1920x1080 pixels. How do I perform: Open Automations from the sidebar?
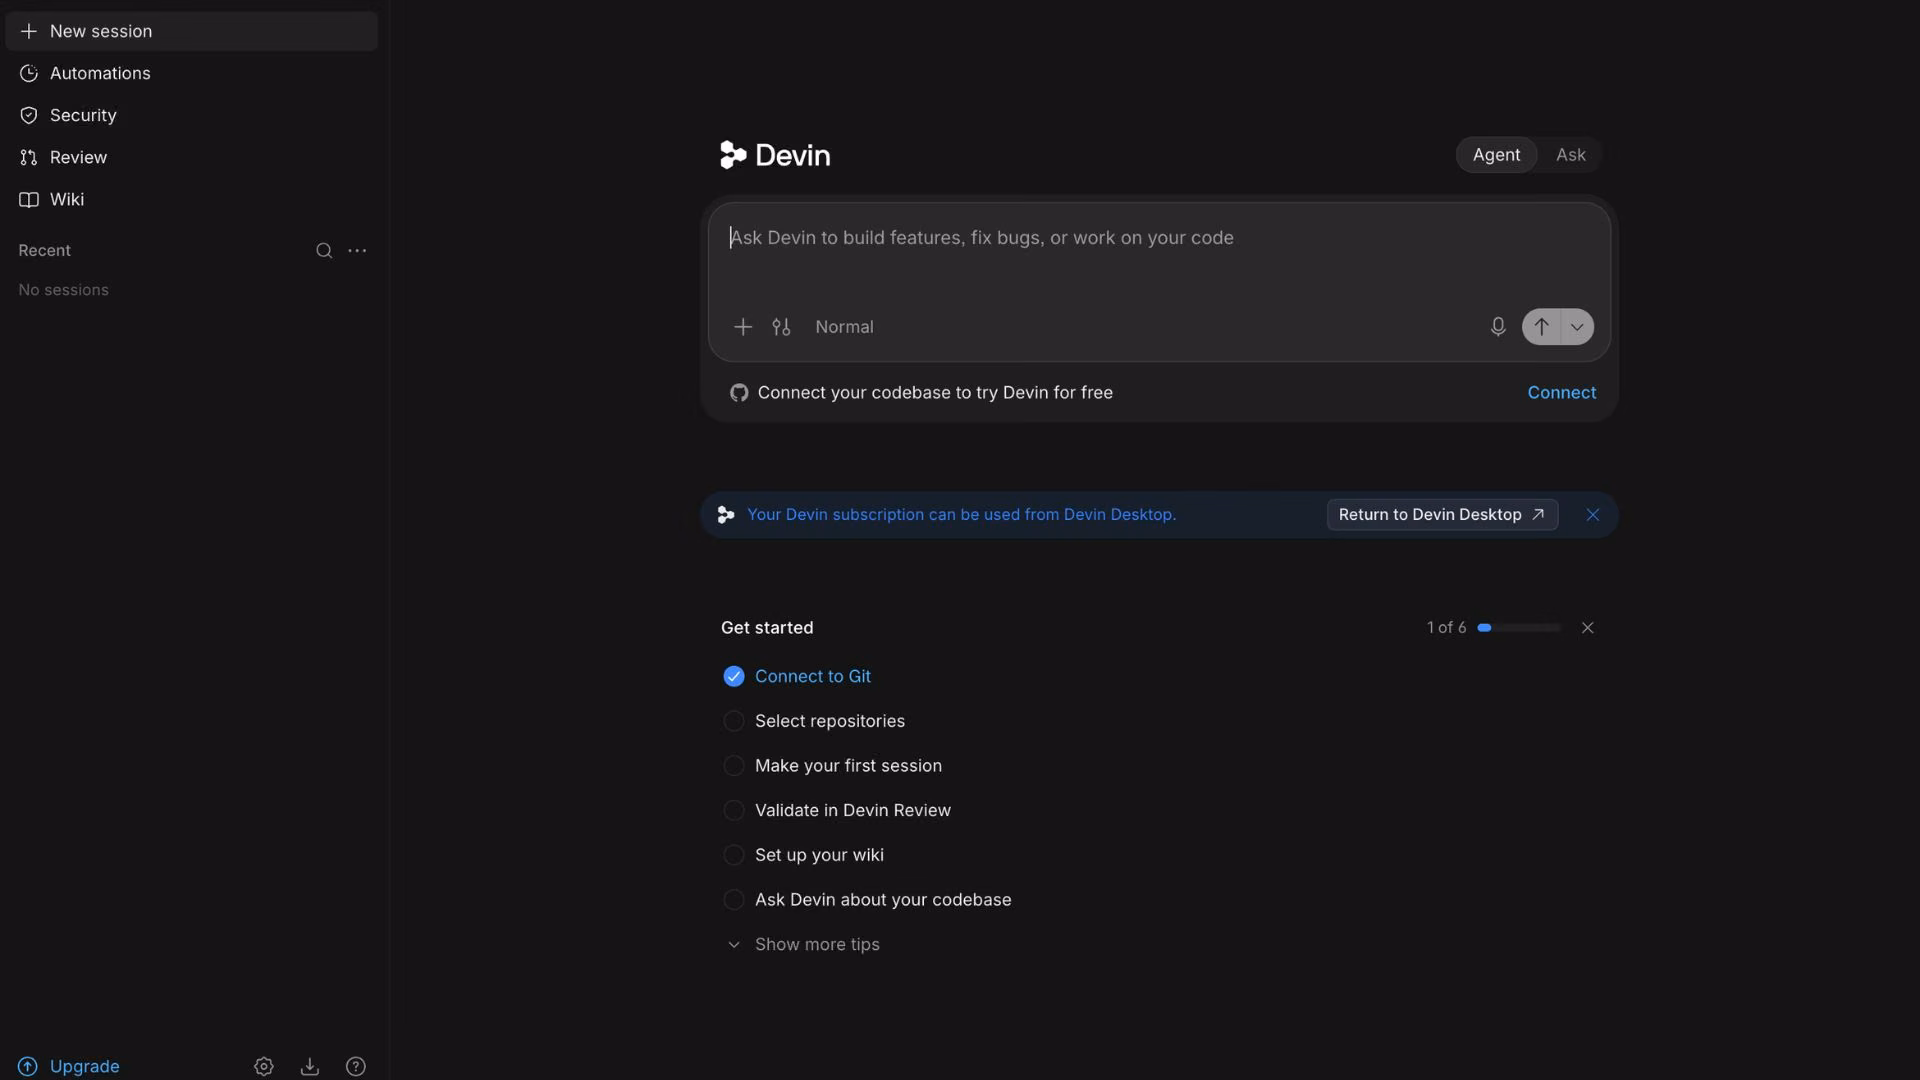191,73
